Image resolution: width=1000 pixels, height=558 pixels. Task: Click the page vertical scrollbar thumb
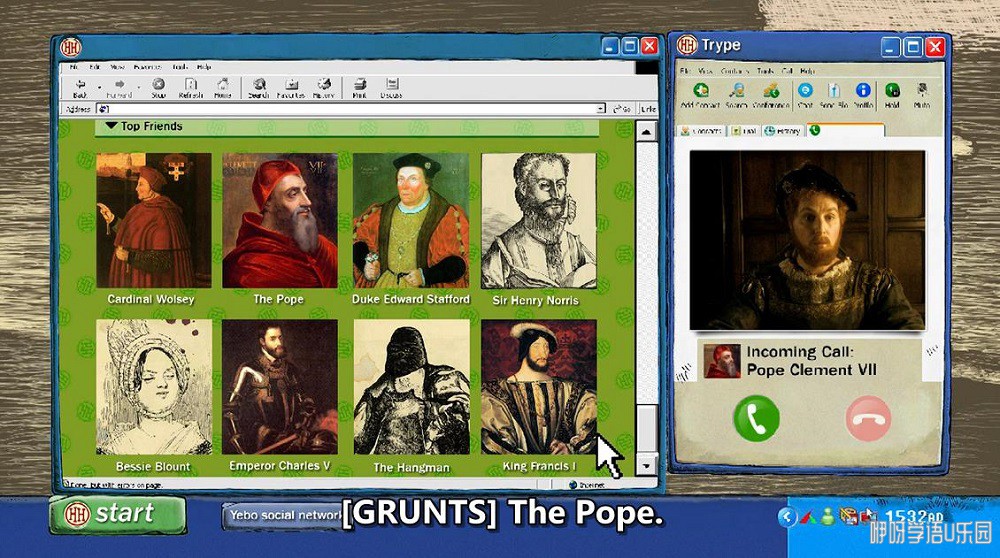point(646,429)
